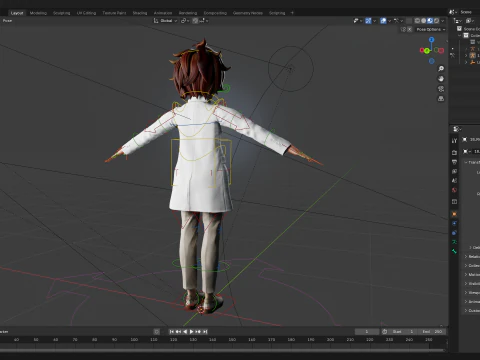Open the Output properties tab
This screenshot has height=360, width=480.
click(x=454, y=162)
